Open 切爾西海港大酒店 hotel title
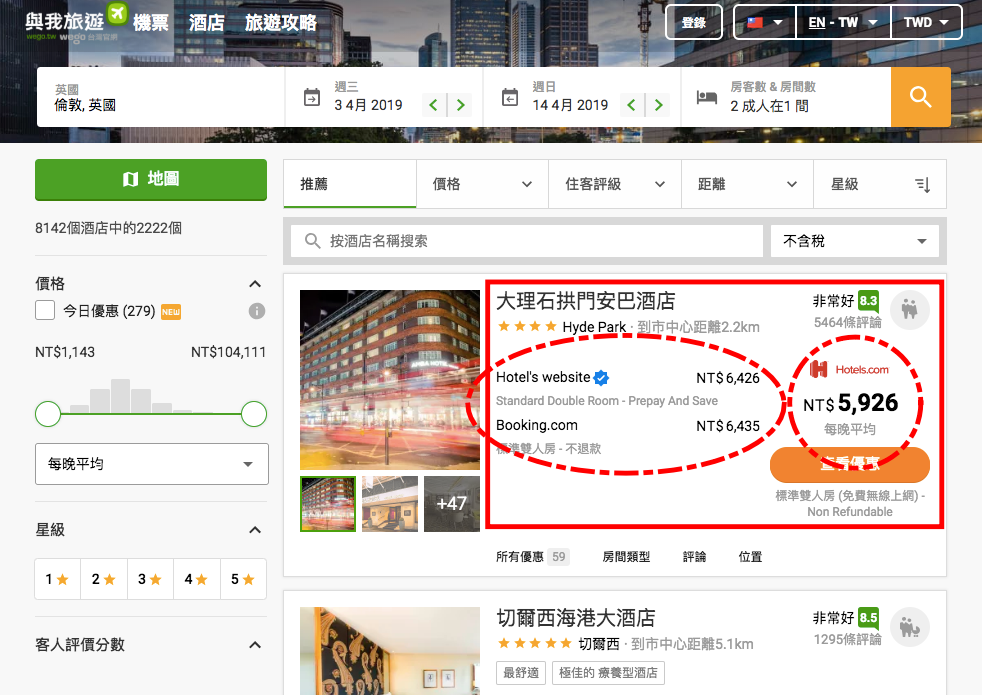This screenshot has width=982, height=695. pos(576,618)
